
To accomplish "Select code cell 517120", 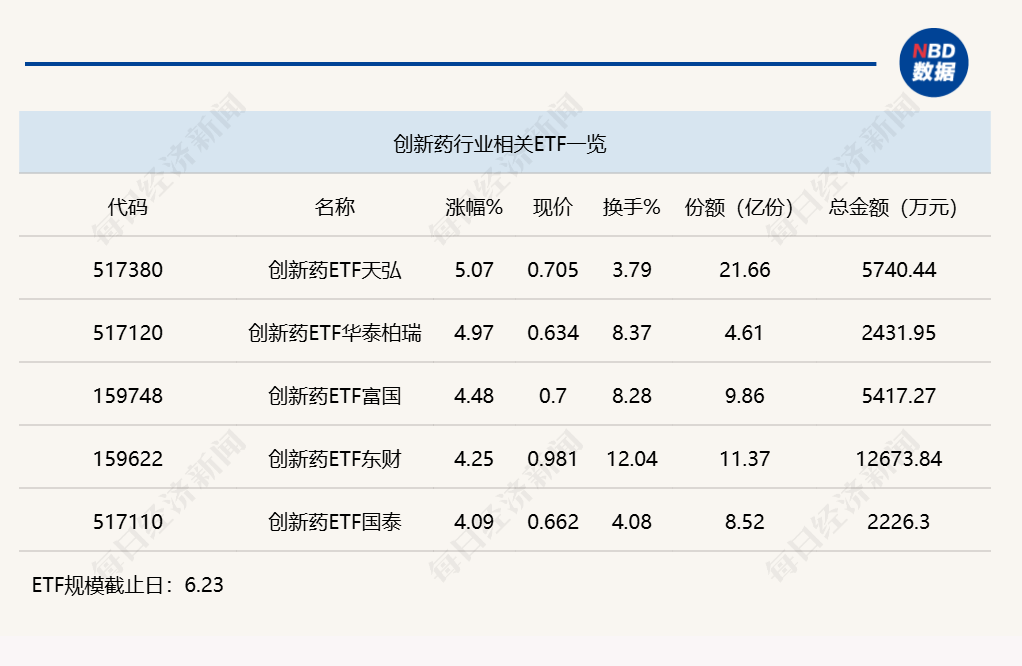I will pos(128,333).
